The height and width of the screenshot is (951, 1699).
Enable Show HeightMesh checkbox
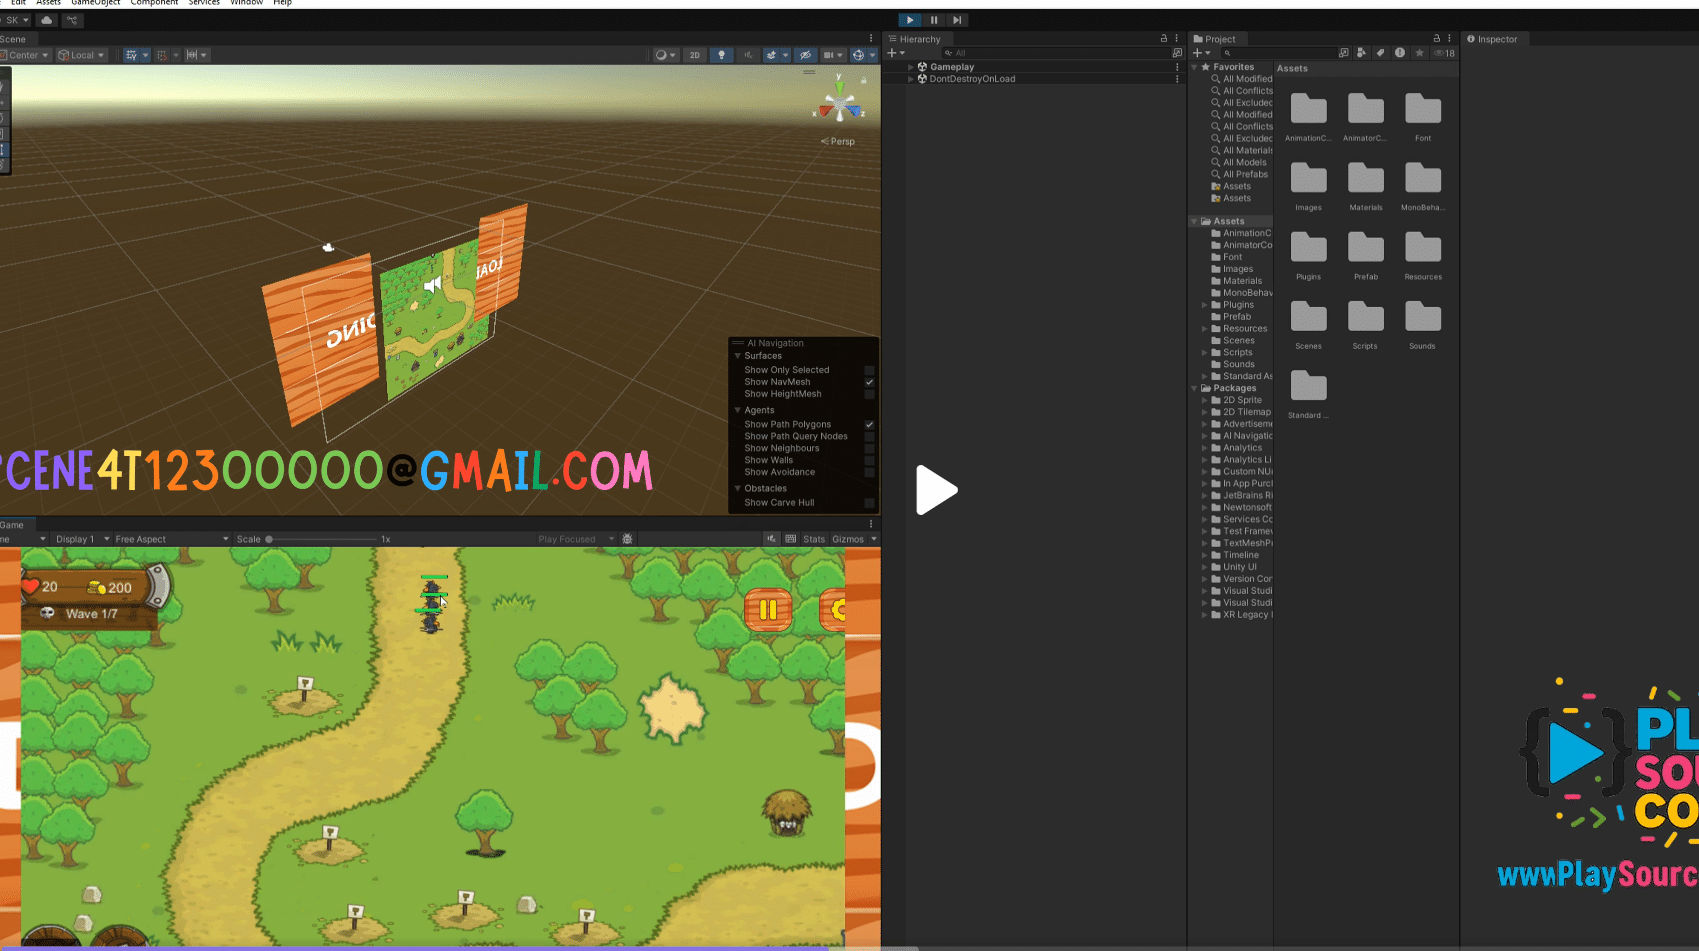click(869, 394)
